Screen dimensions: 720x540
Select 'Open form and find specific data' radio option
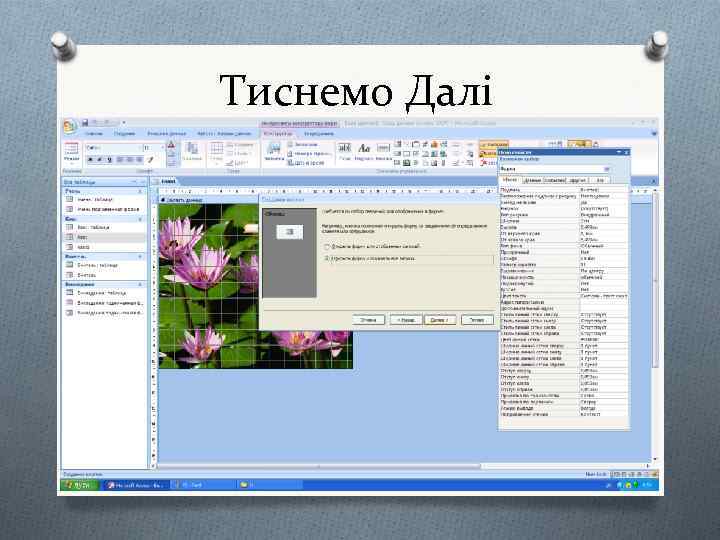(x=327, y=247)
